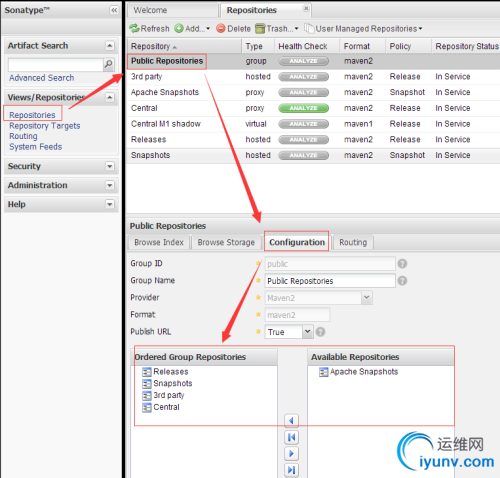Select the Repositories main tab
This screenshot has height=478, width=500.
point(252,10)
